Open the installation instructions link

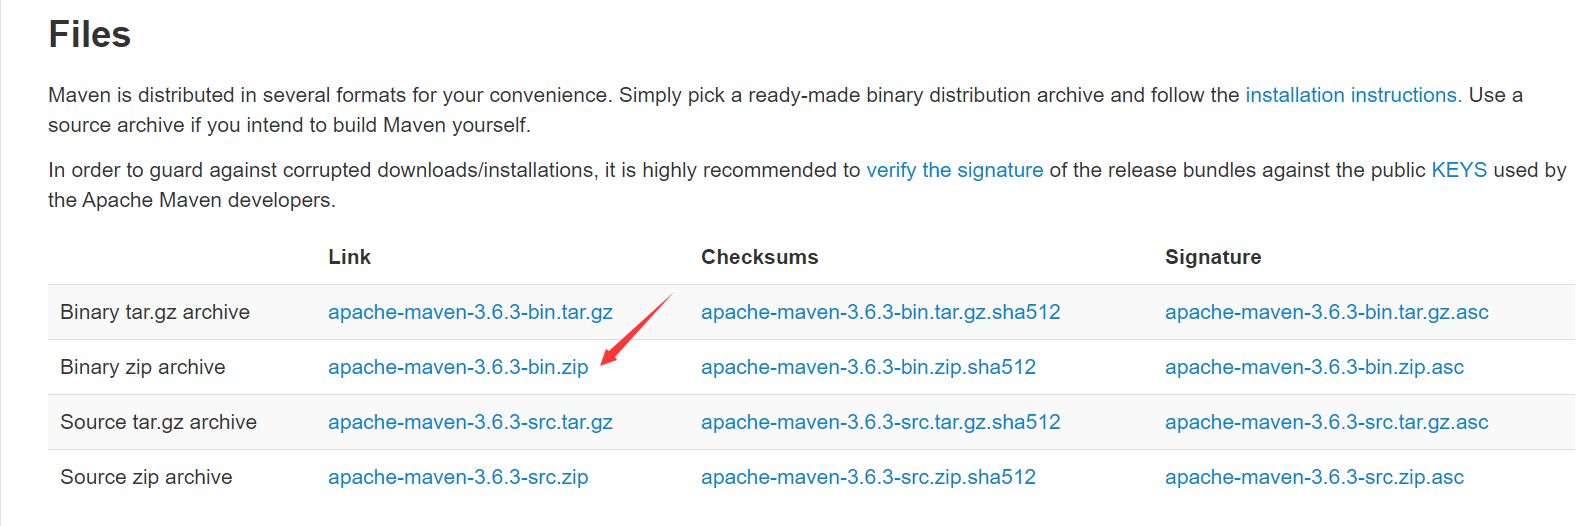(1353, 95)
